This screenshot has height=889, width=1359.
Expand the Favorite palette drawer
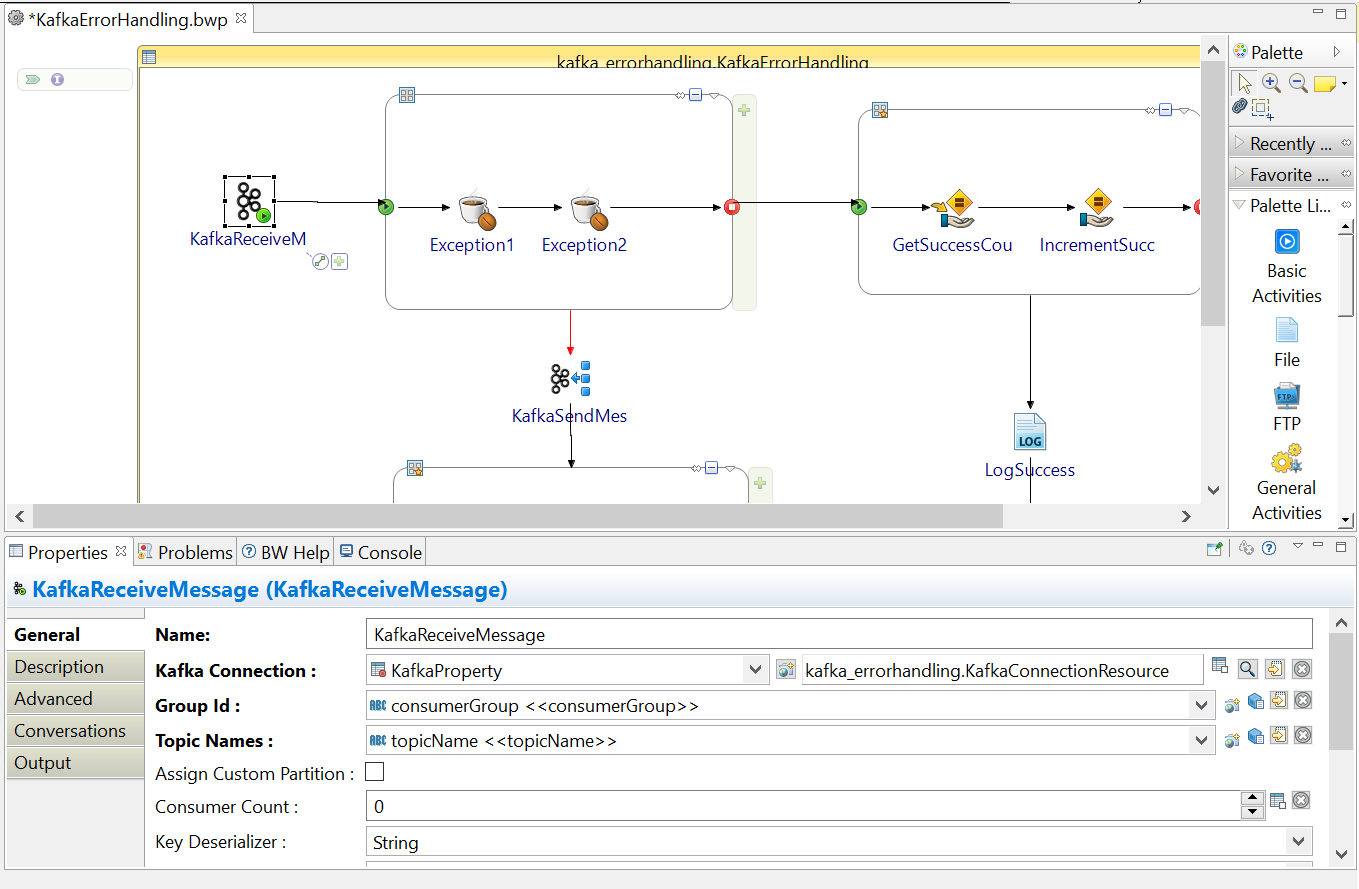pos(1290,174)
